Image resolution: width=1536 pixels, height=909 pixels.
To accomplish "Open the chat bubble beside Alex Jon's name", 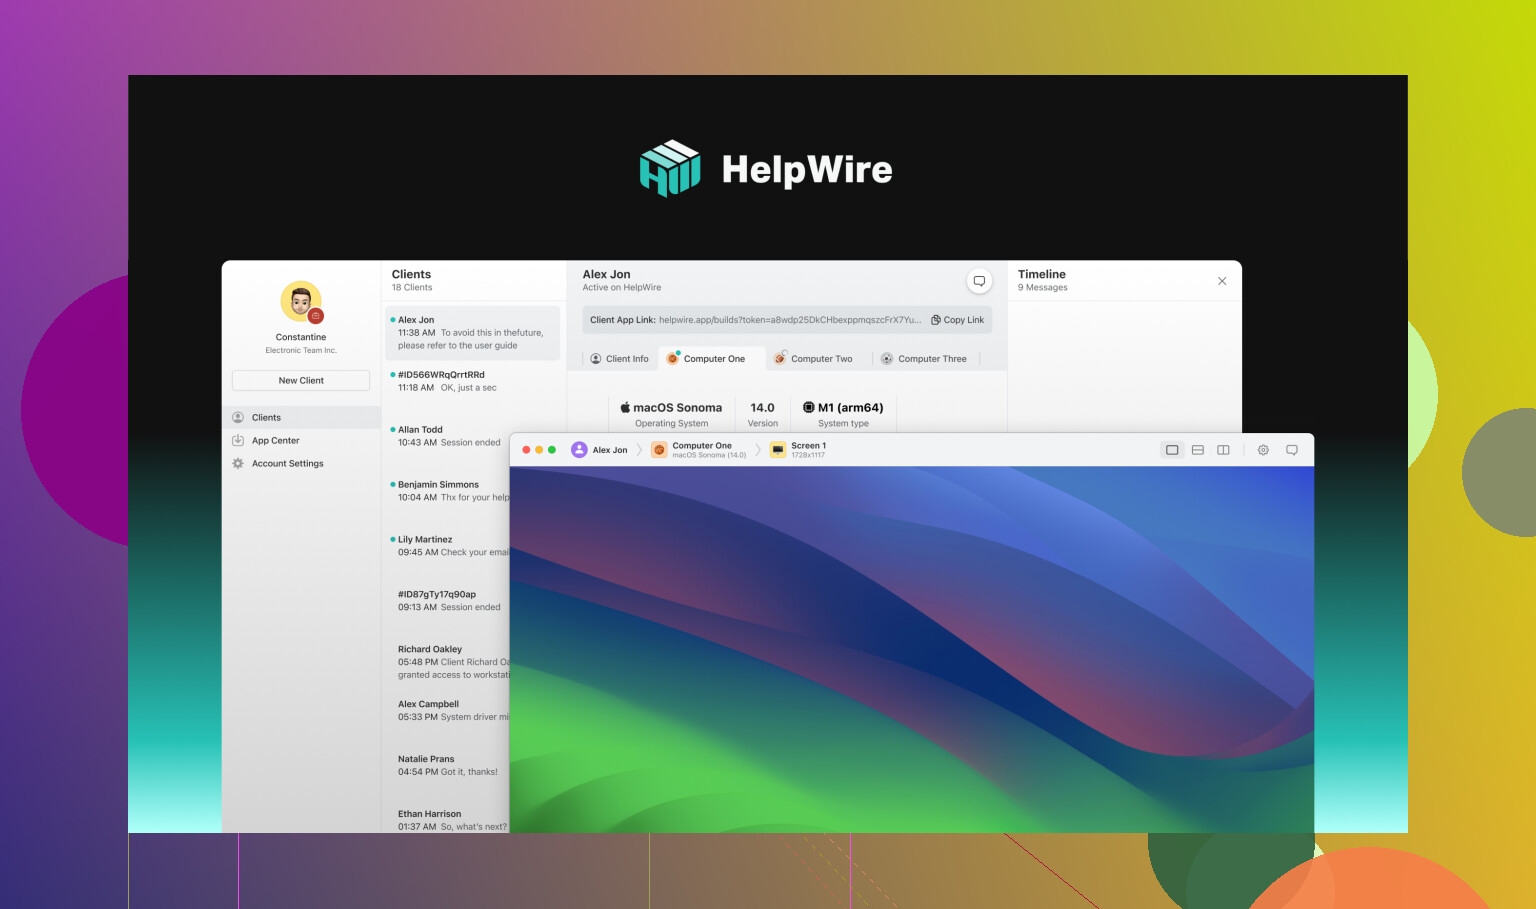I will coord(979,281).
